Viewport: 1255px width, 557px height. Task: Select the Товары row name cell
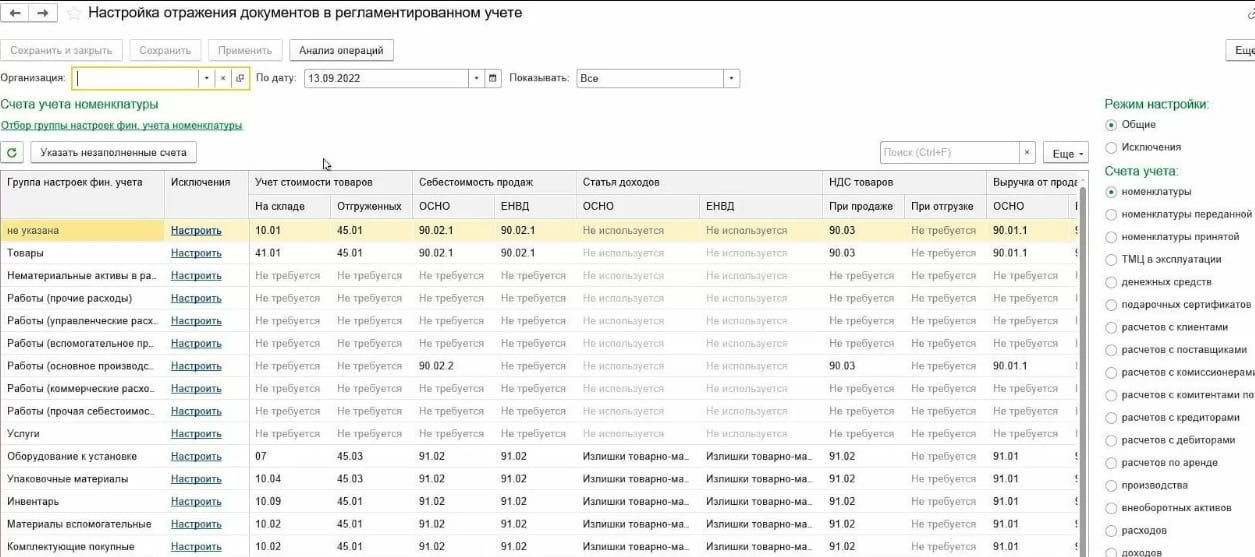tap(82, 253)
